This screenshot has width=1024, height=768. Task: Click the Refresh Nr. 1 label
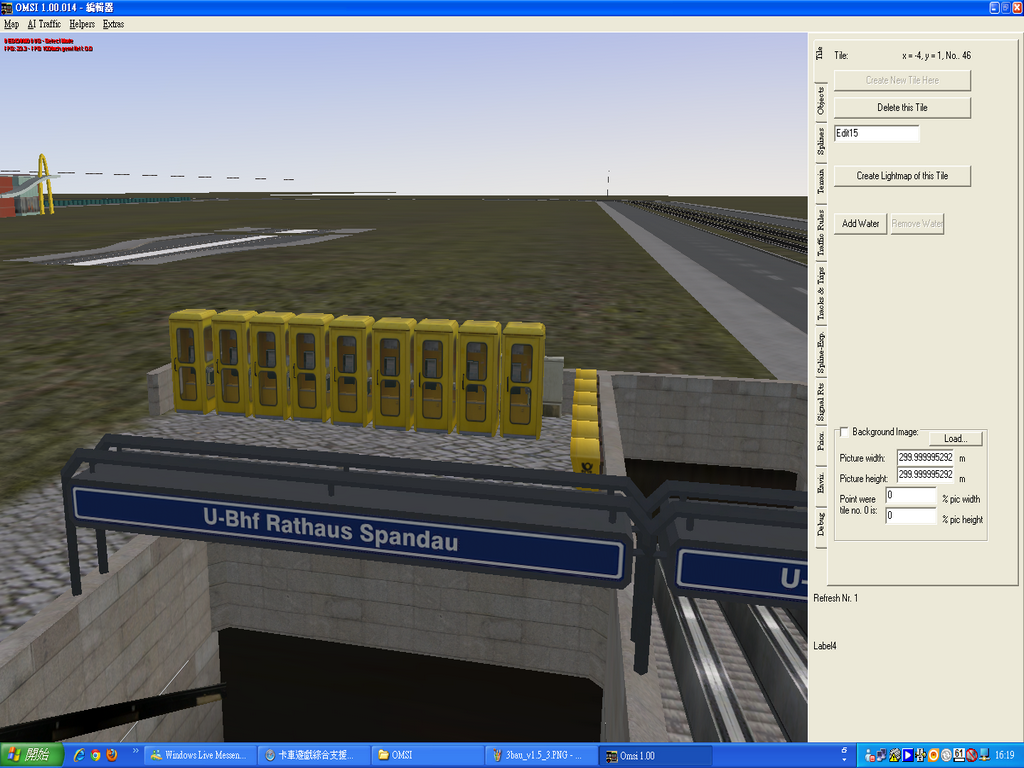point(835,598)
